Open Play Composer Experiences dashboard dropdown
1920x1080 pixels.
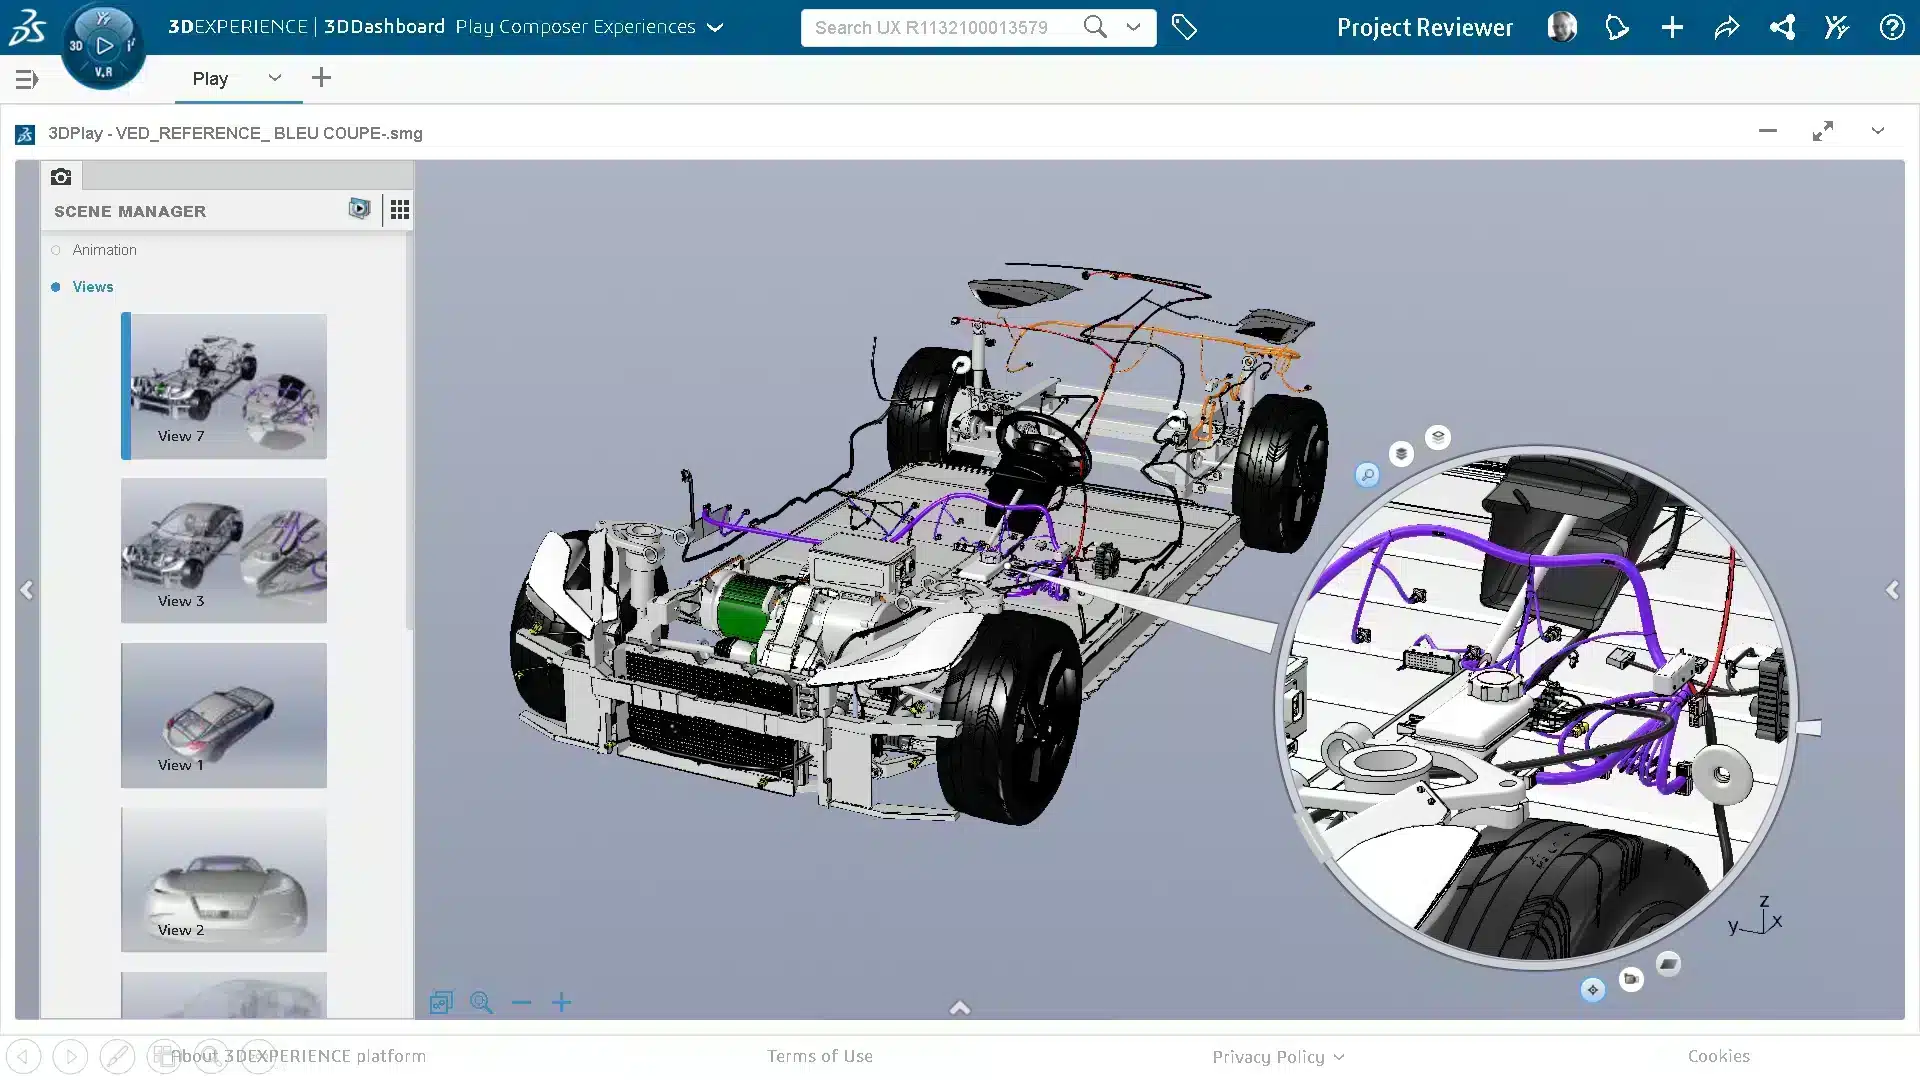point(715,28)
